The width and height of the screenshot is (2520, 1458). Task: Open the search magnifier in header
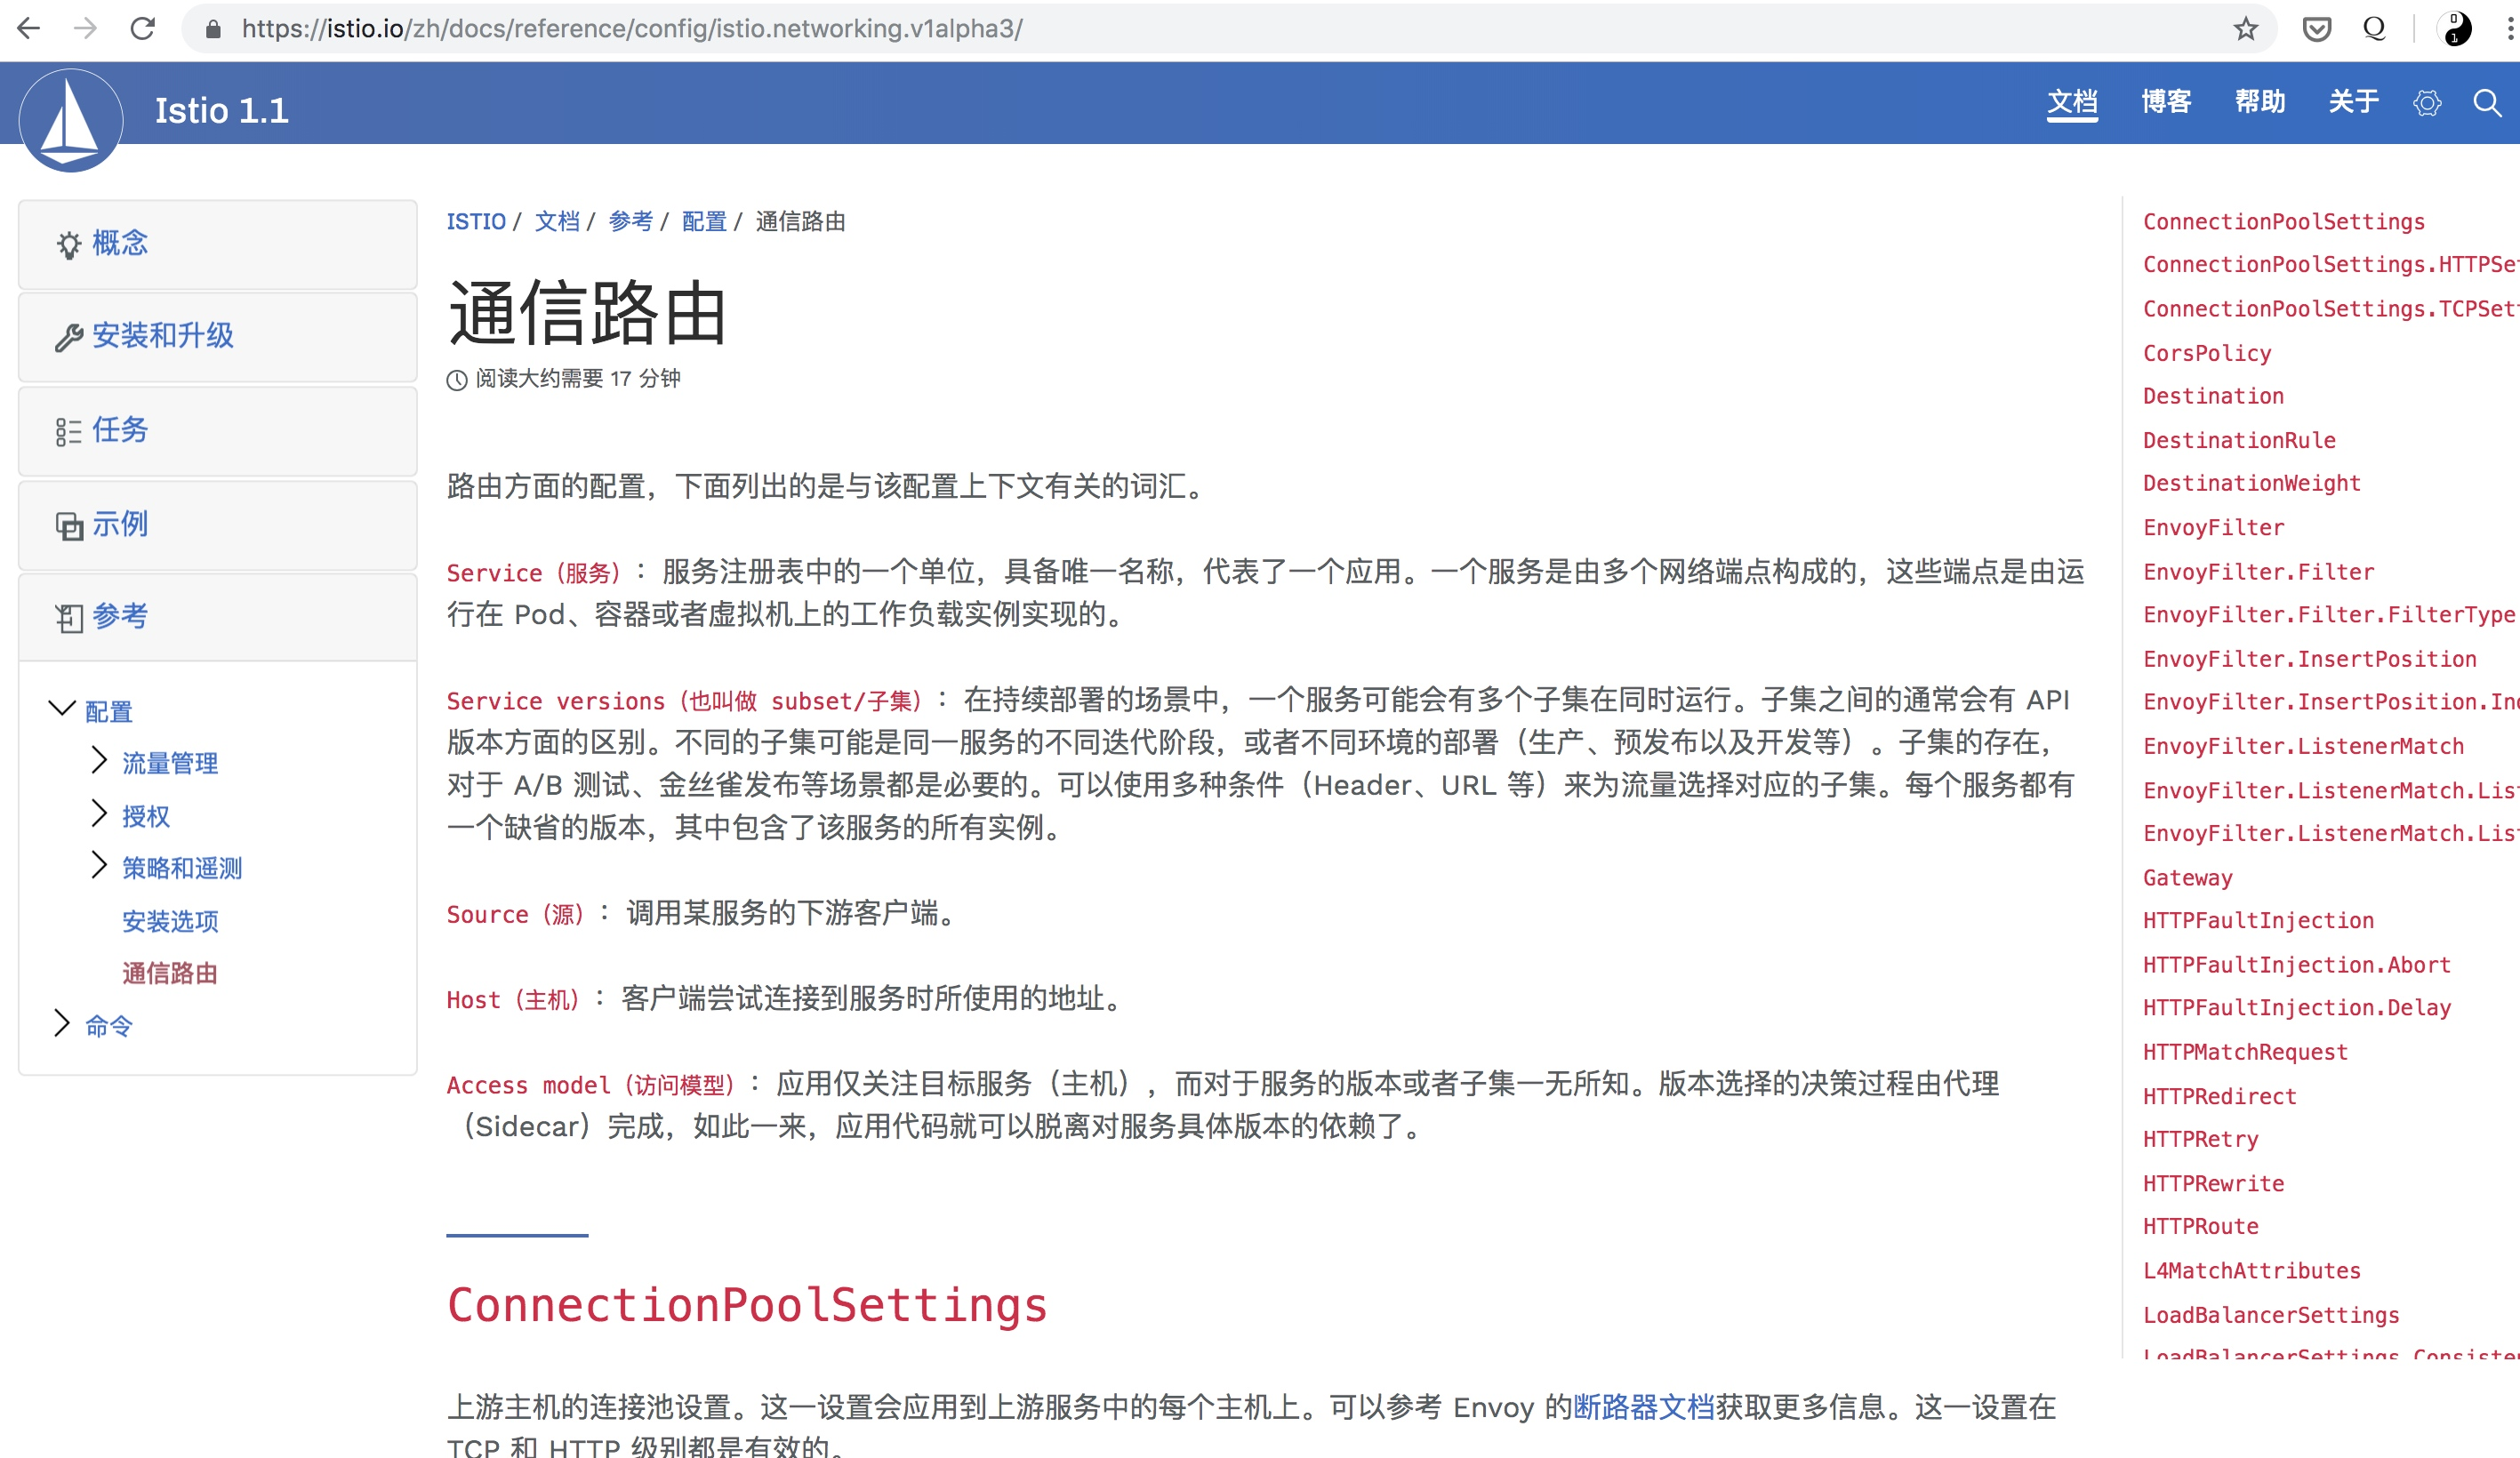(x=2486, y=103)
